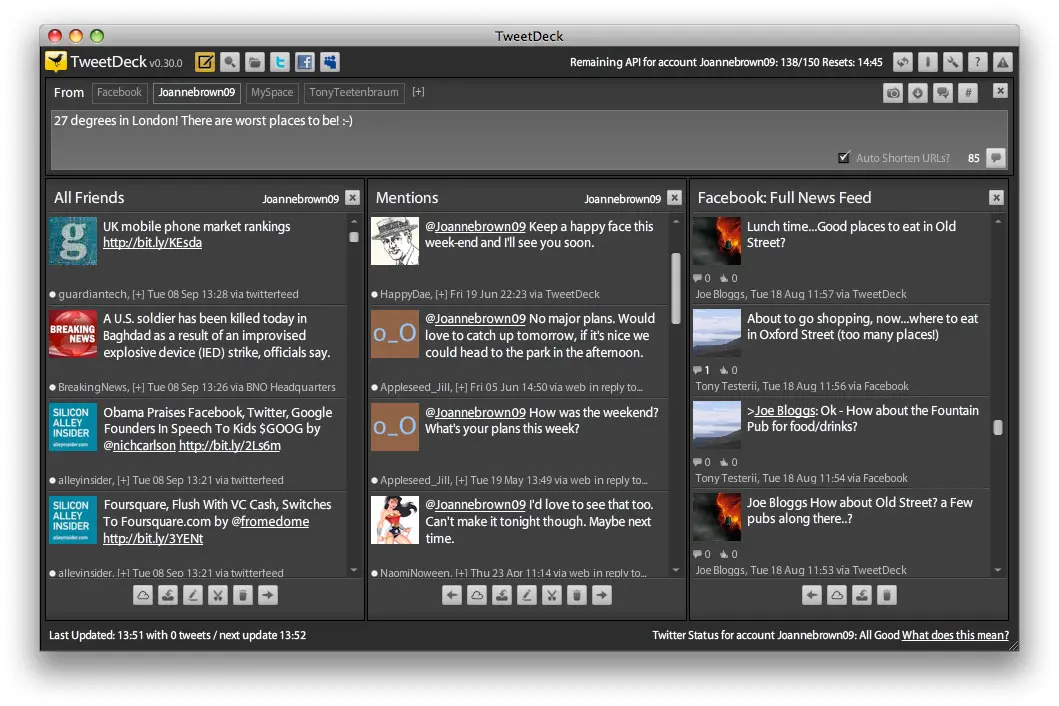This screenshot has height=706, width=1059.
Task: Click the warning triangle icon at top right
Action: (1003, 62)
